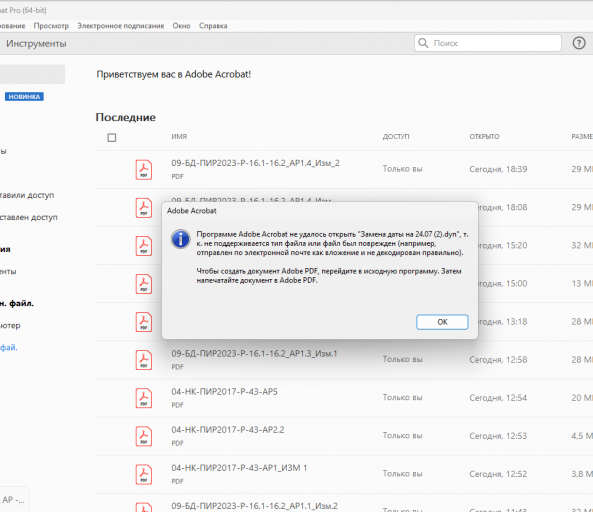This screenshot has width=593, height=512.
Task: Click the help question mark icon
Action: coord(579,43)
